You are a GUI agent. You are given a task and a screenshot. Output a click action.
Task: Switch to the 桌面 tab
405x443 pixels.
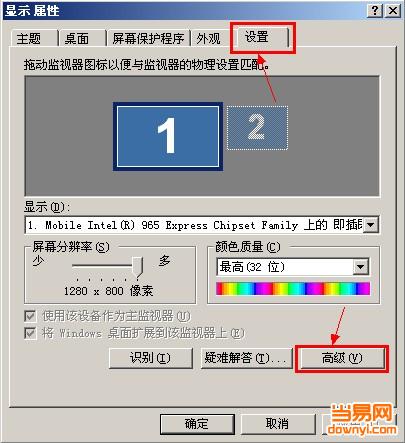click(x=77, y=39)
